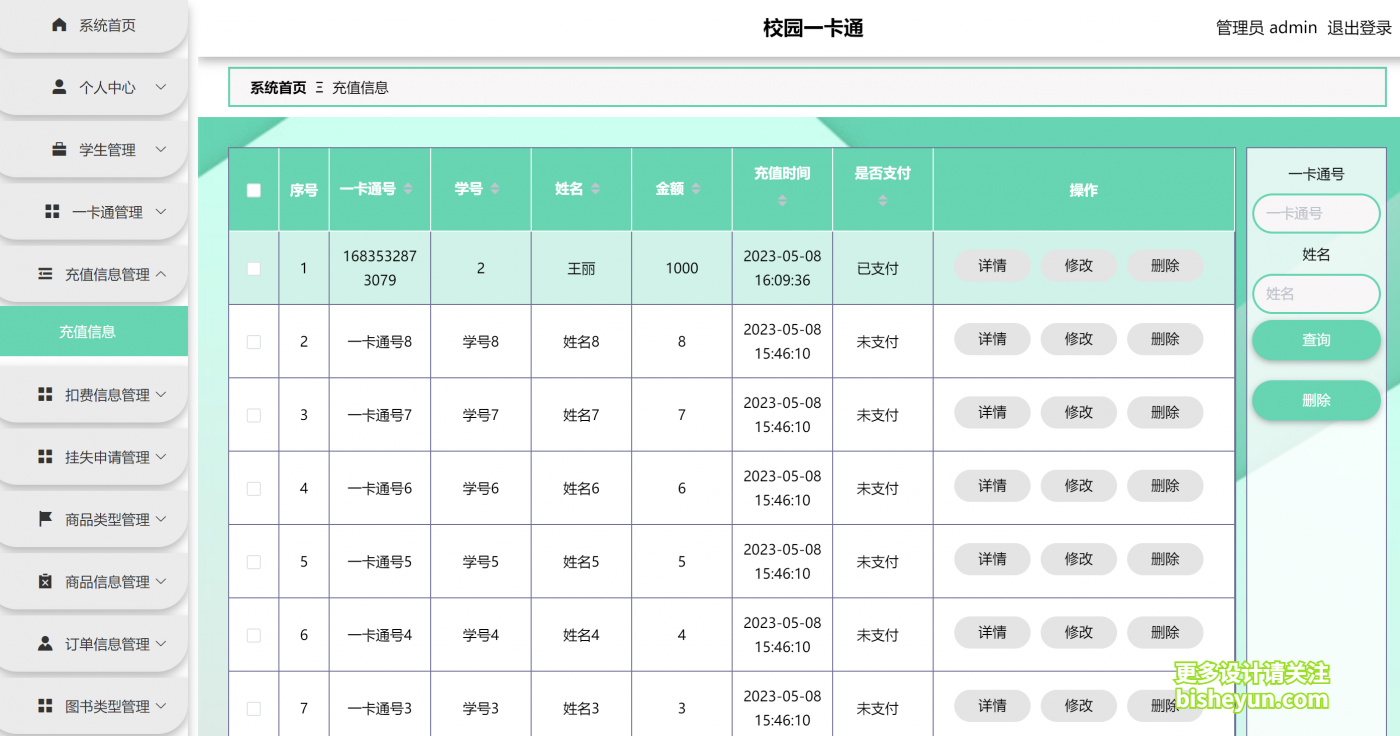Check the checkbox for 王丽's row
The width and height of the screenshot is (1400, 736).
pos(253,267)
